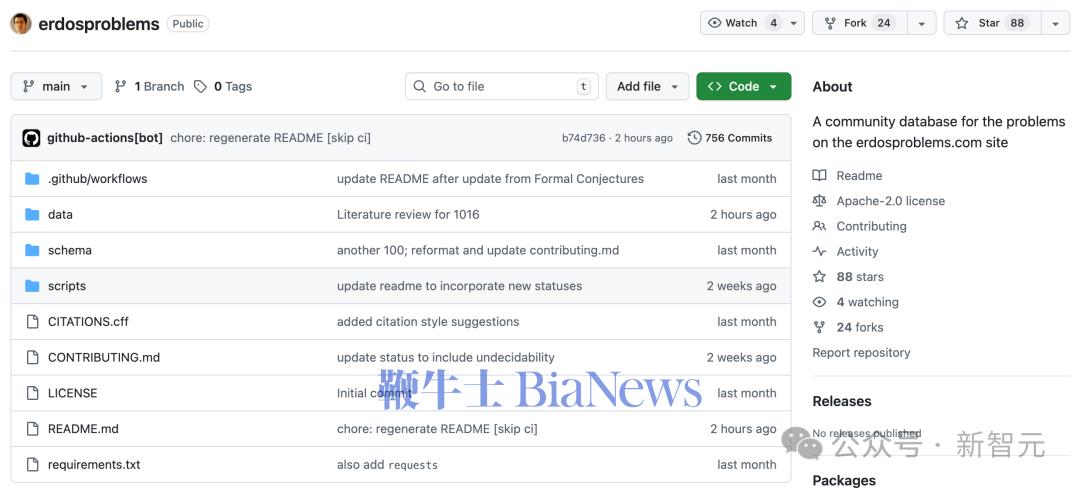The height and width of the screenshot is (488, 1080).
Task: Click the LICENSE file icon
Action: point(32,393)
